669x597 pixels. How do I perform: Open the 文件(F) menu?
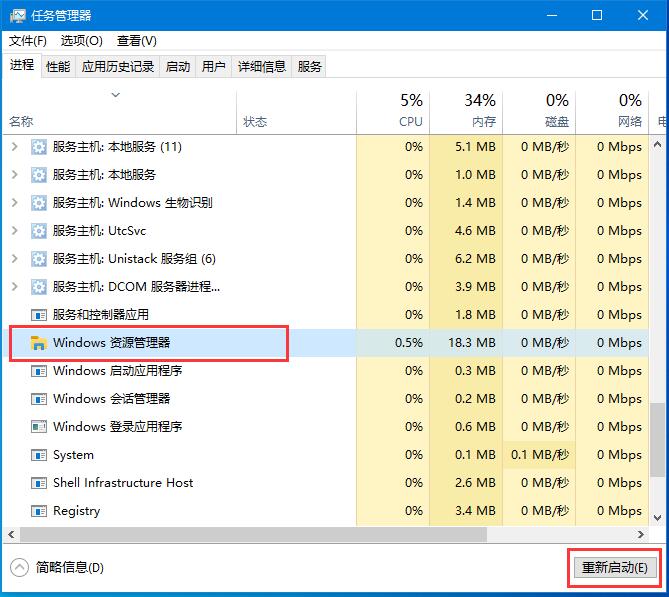coord(28,41)
